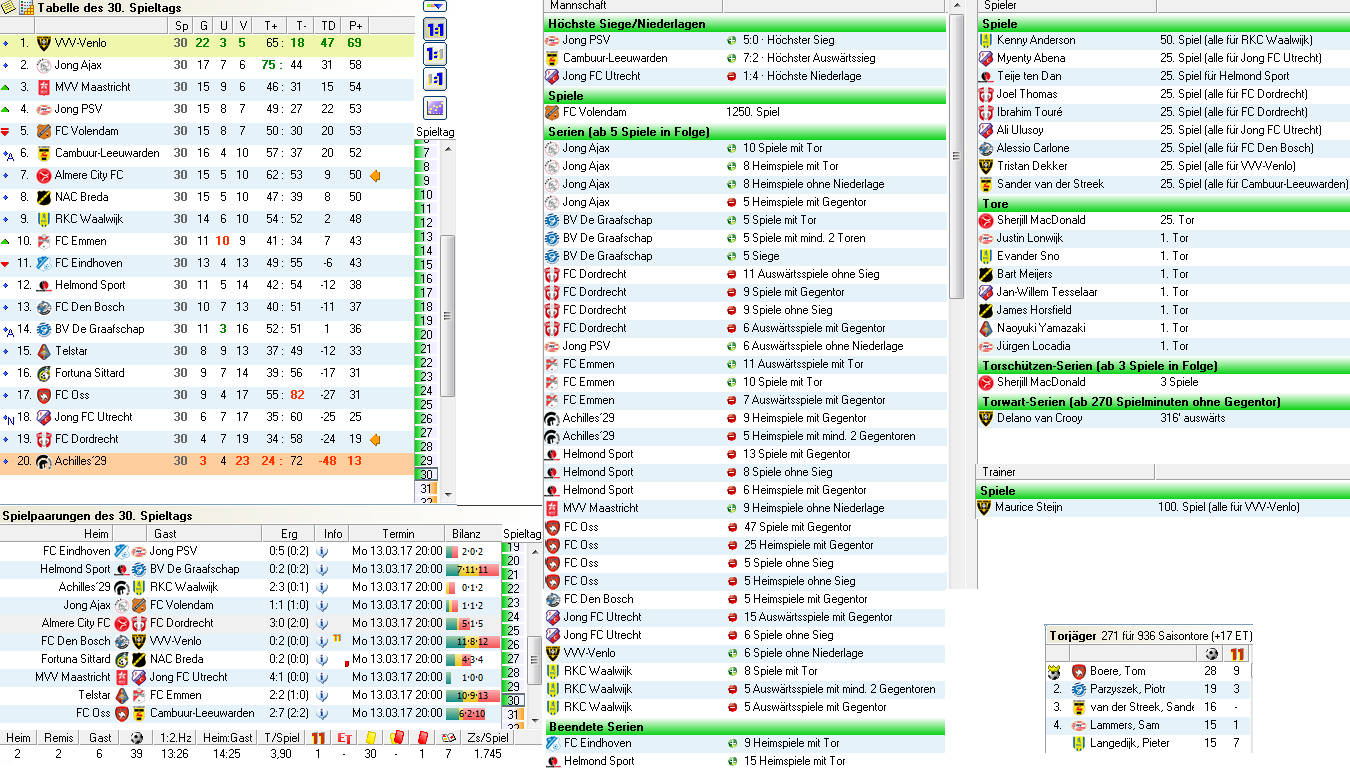Viewport: 1350px width, 778px height.
Task: Click the Jong Ajax crest in the league table
Action: tap(43, 65)
